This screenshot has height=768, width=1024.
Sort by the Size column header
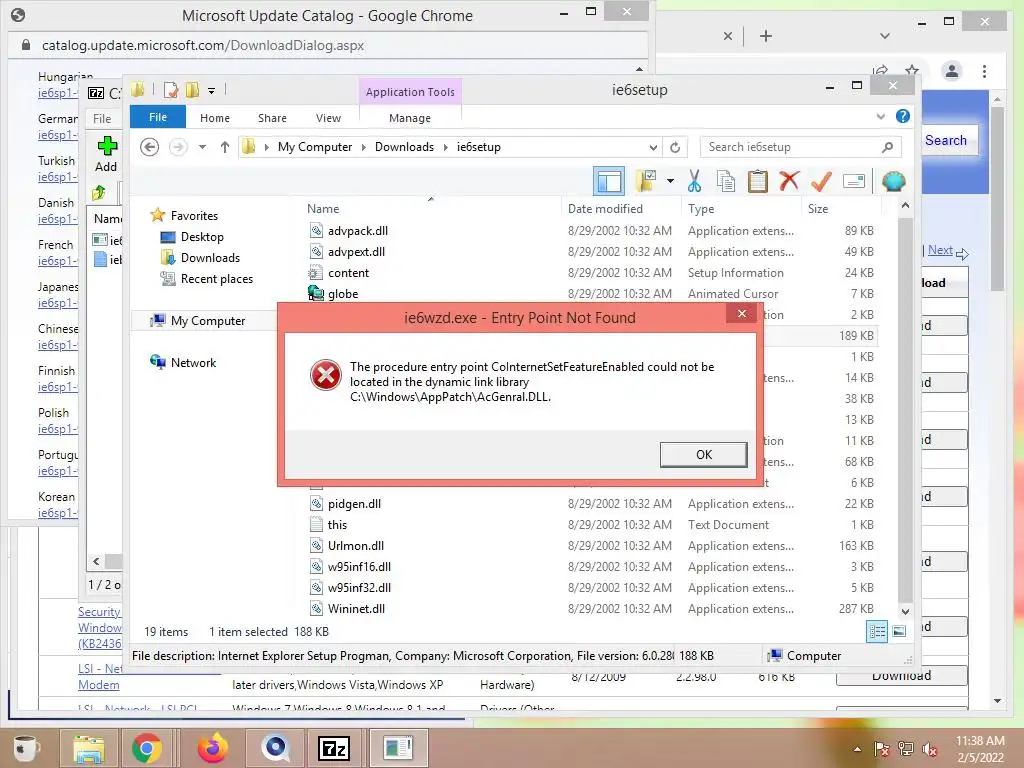841,208
